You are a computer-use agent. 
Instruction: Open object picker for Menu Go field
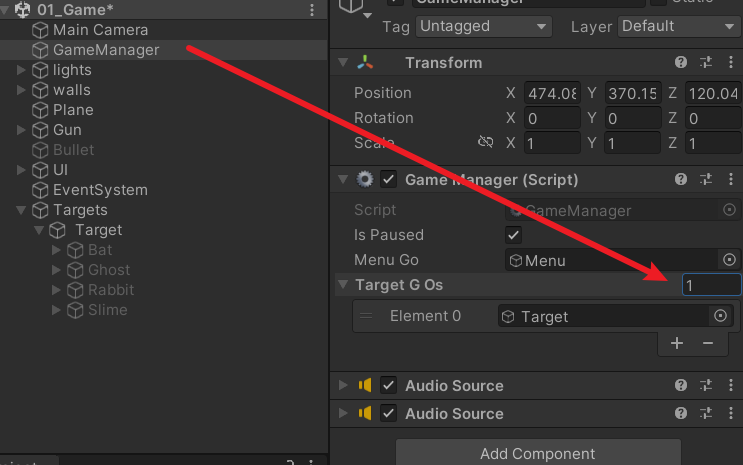click(x=729, y=260)
